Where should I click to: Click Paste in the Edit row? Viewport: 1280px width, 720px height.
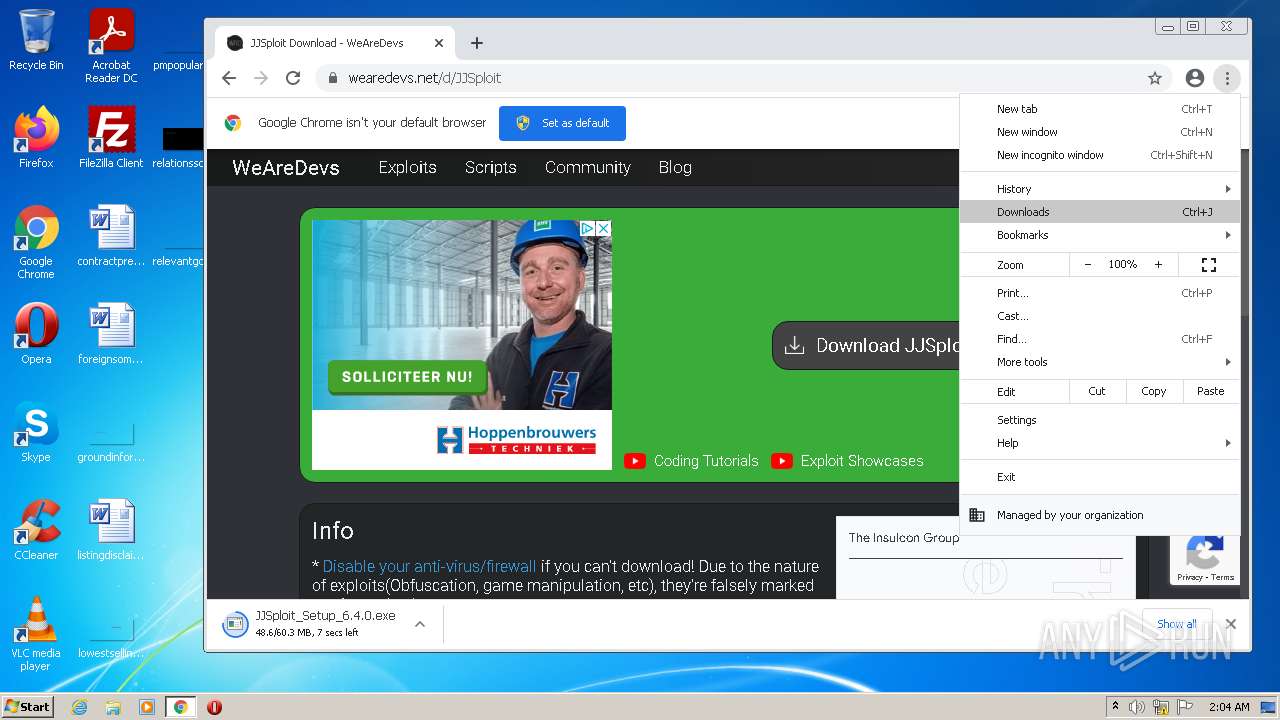coord(1211,391)
